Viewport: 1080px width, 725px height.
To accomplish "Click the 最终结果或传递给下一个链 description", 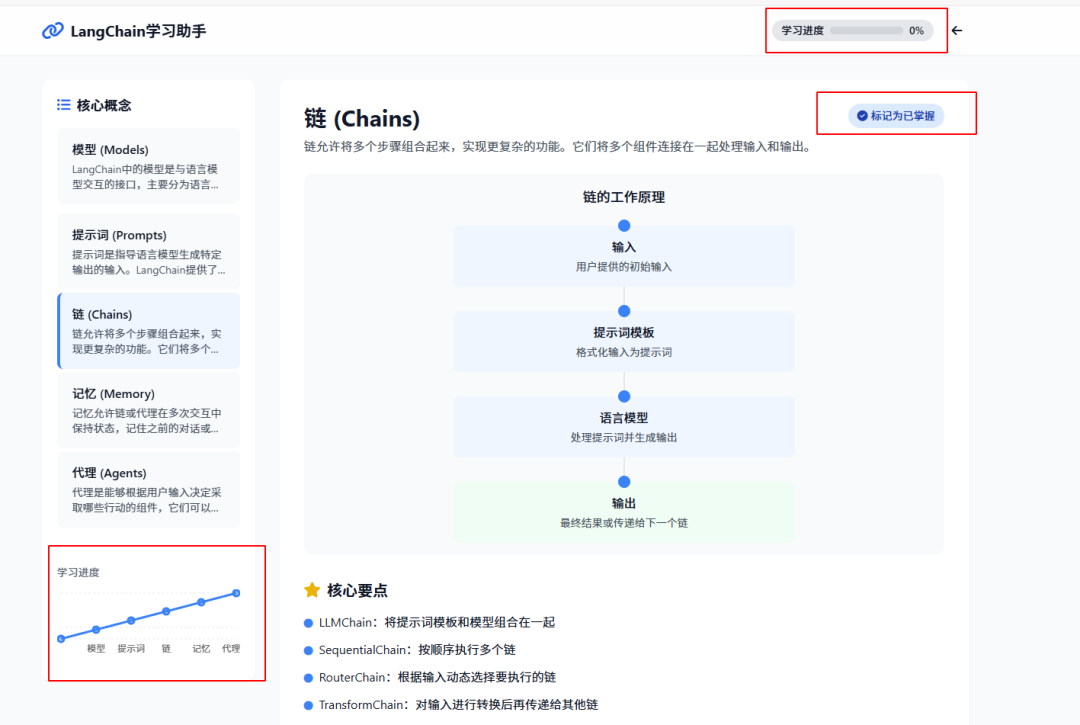I will pyautogui.click(x=624, y=523).
